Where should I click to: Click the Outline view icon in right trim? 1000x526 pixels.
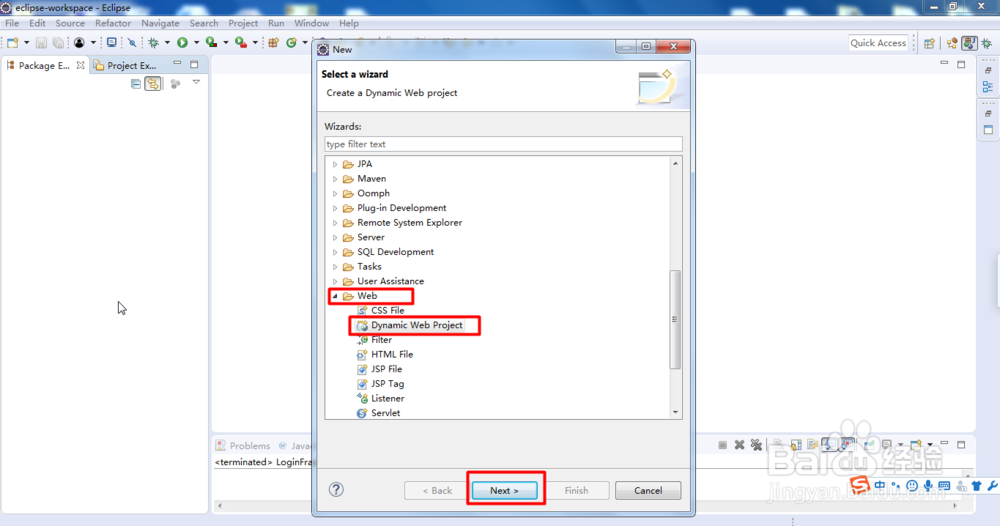[x=988, y=86]
